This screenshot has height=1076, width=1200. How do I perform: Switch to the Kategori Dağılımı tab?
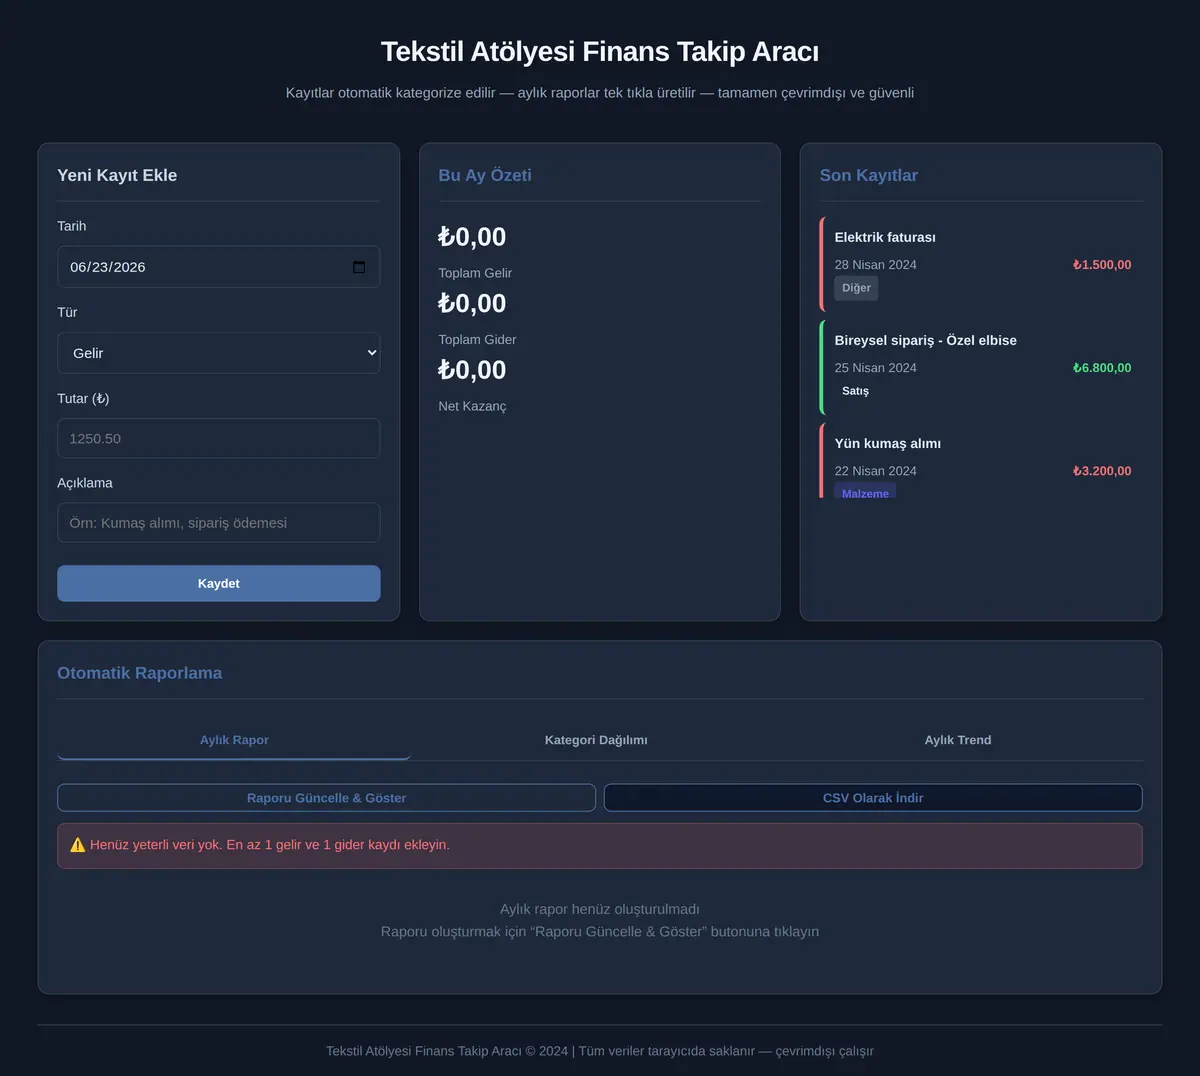tap(596, 740)
